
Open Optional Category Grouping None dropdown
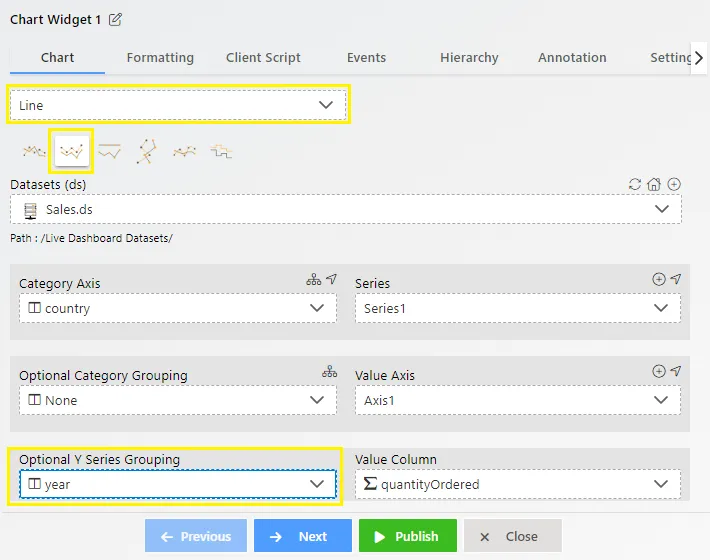[178, 400]
